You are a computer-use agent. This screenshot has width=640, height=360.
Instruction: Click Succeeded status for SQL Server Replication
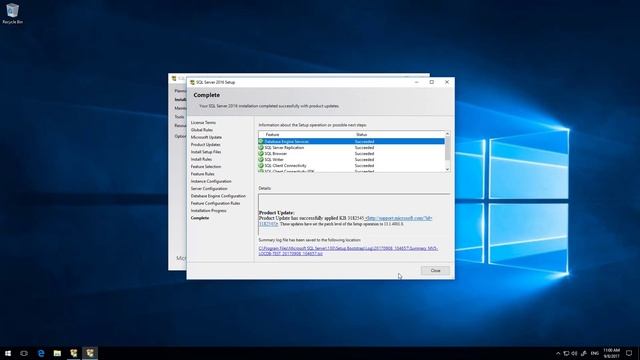(x=364, y=147)
